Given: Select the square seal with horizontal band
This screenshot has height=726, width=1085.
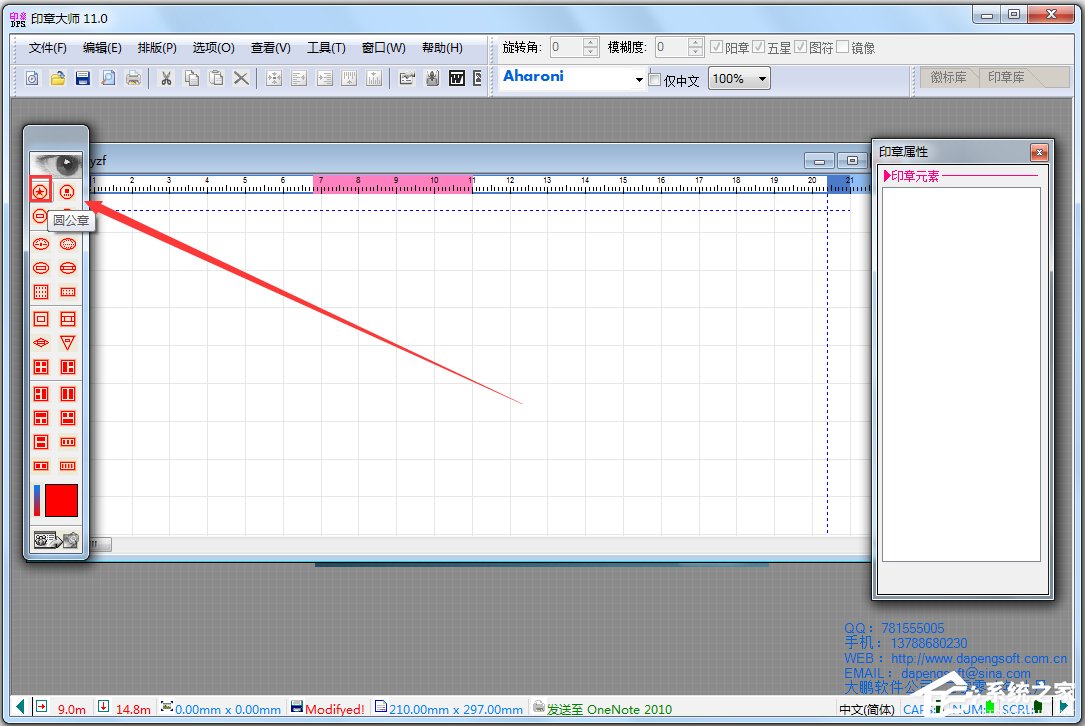Looking at the screenshot, I should click(x=68, y=319).
